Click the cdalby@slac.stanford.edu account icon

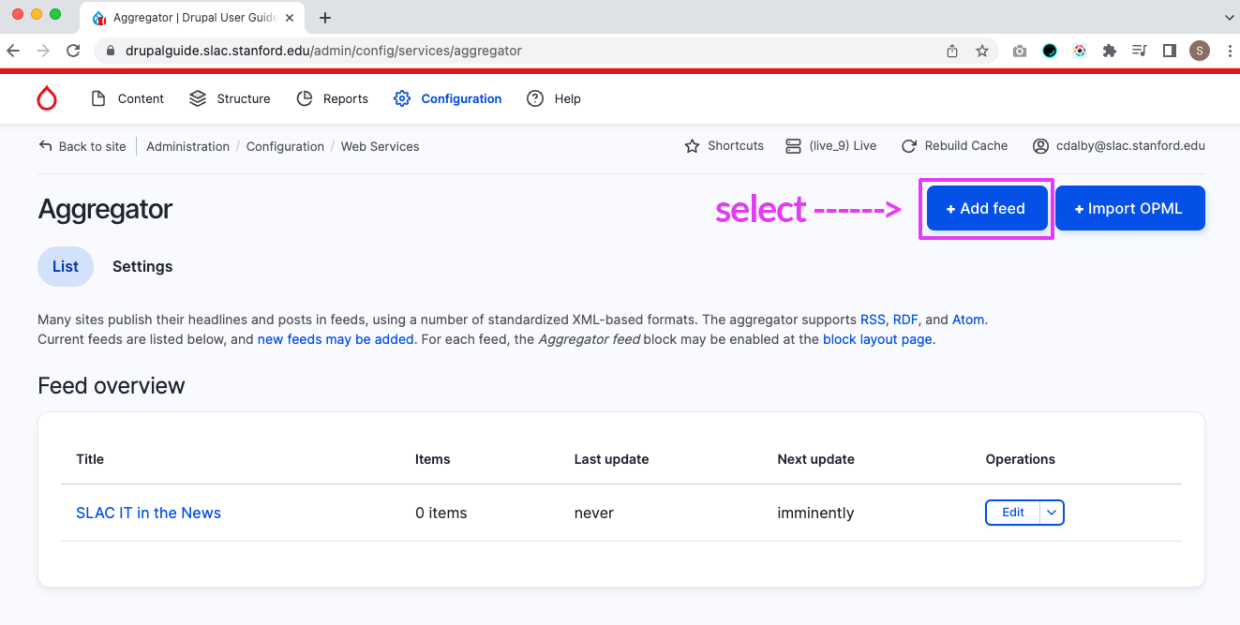click(1041, 145)
